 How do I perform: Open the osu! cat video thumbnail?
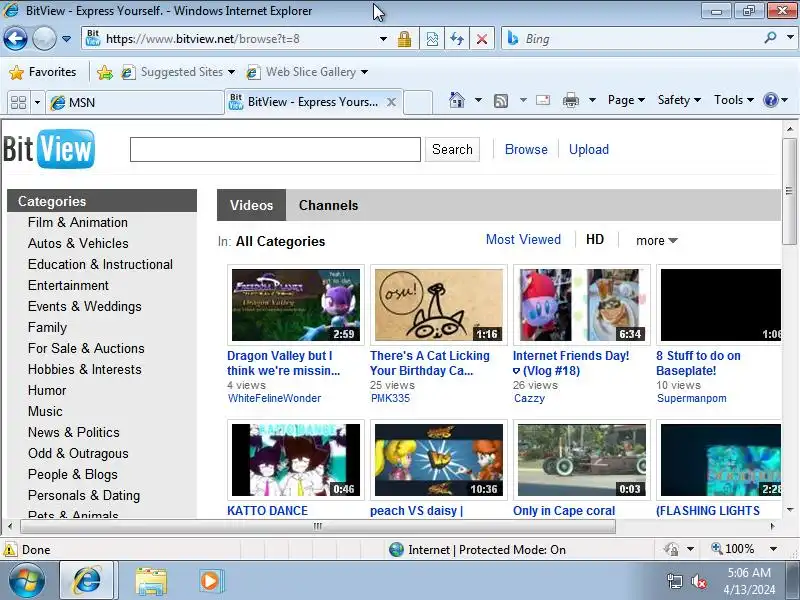point(439,305)
